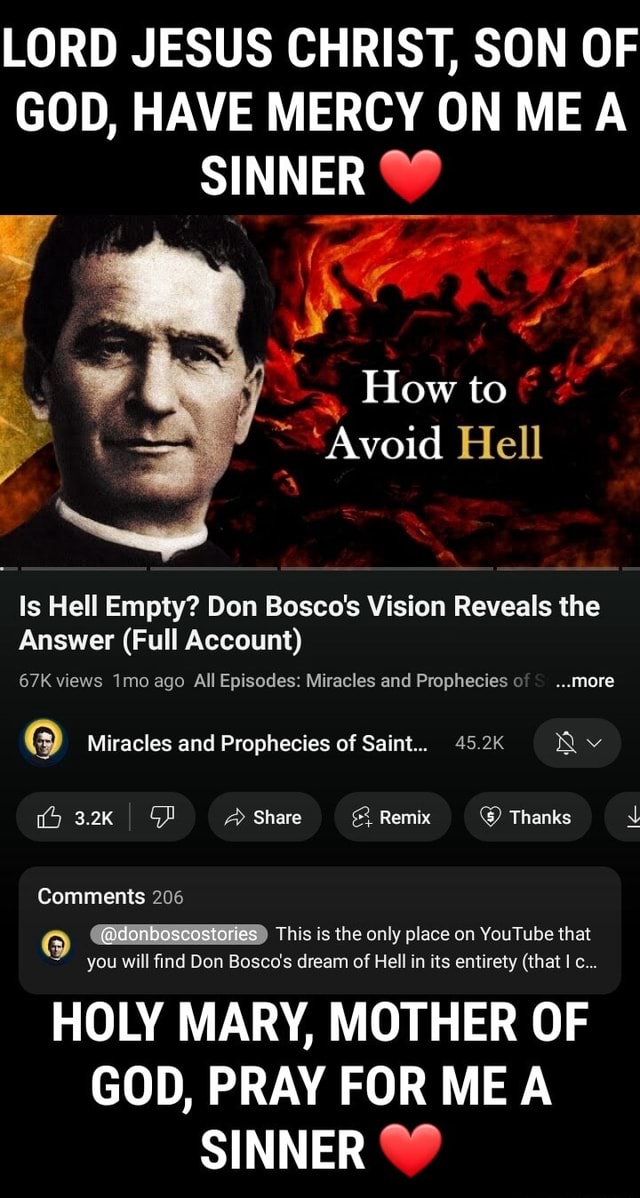Open the channel avatar beside Miracles and Prophecies
This screenshot has width=640, height=1198.
coord(44,743)
